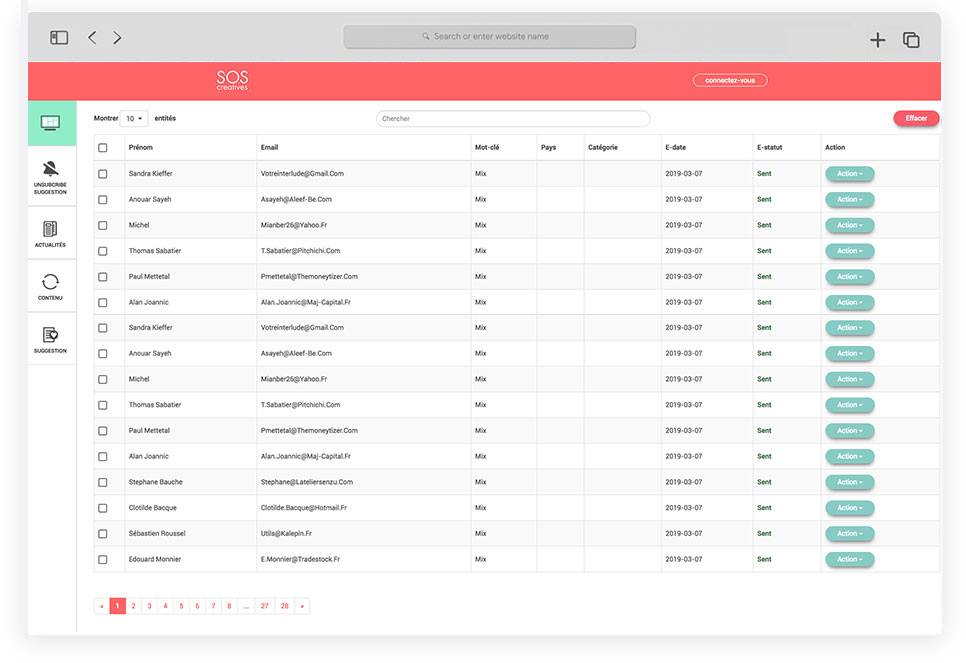Image resolution: width=966 pixels, height=663 pixels.
Task: Open Action dropdown for Sébastien Roussel
Action: pos(850,534)
